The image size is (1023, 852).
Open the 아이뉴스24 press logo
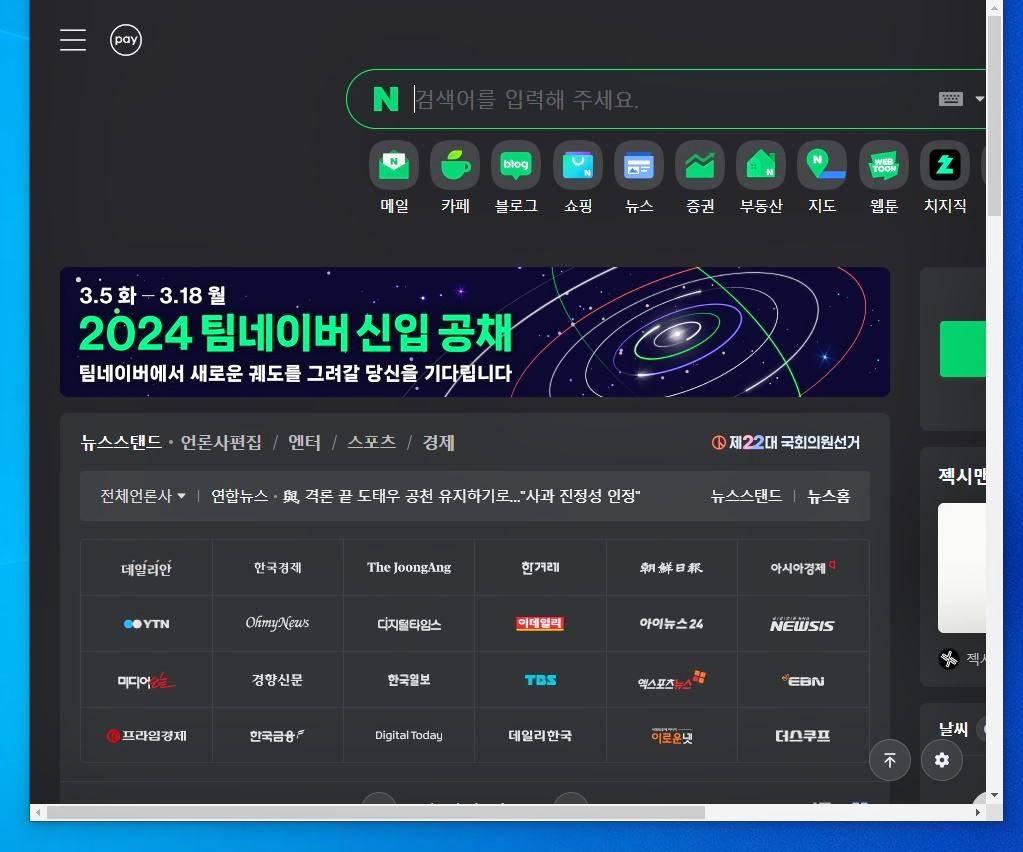click(671, 624)
